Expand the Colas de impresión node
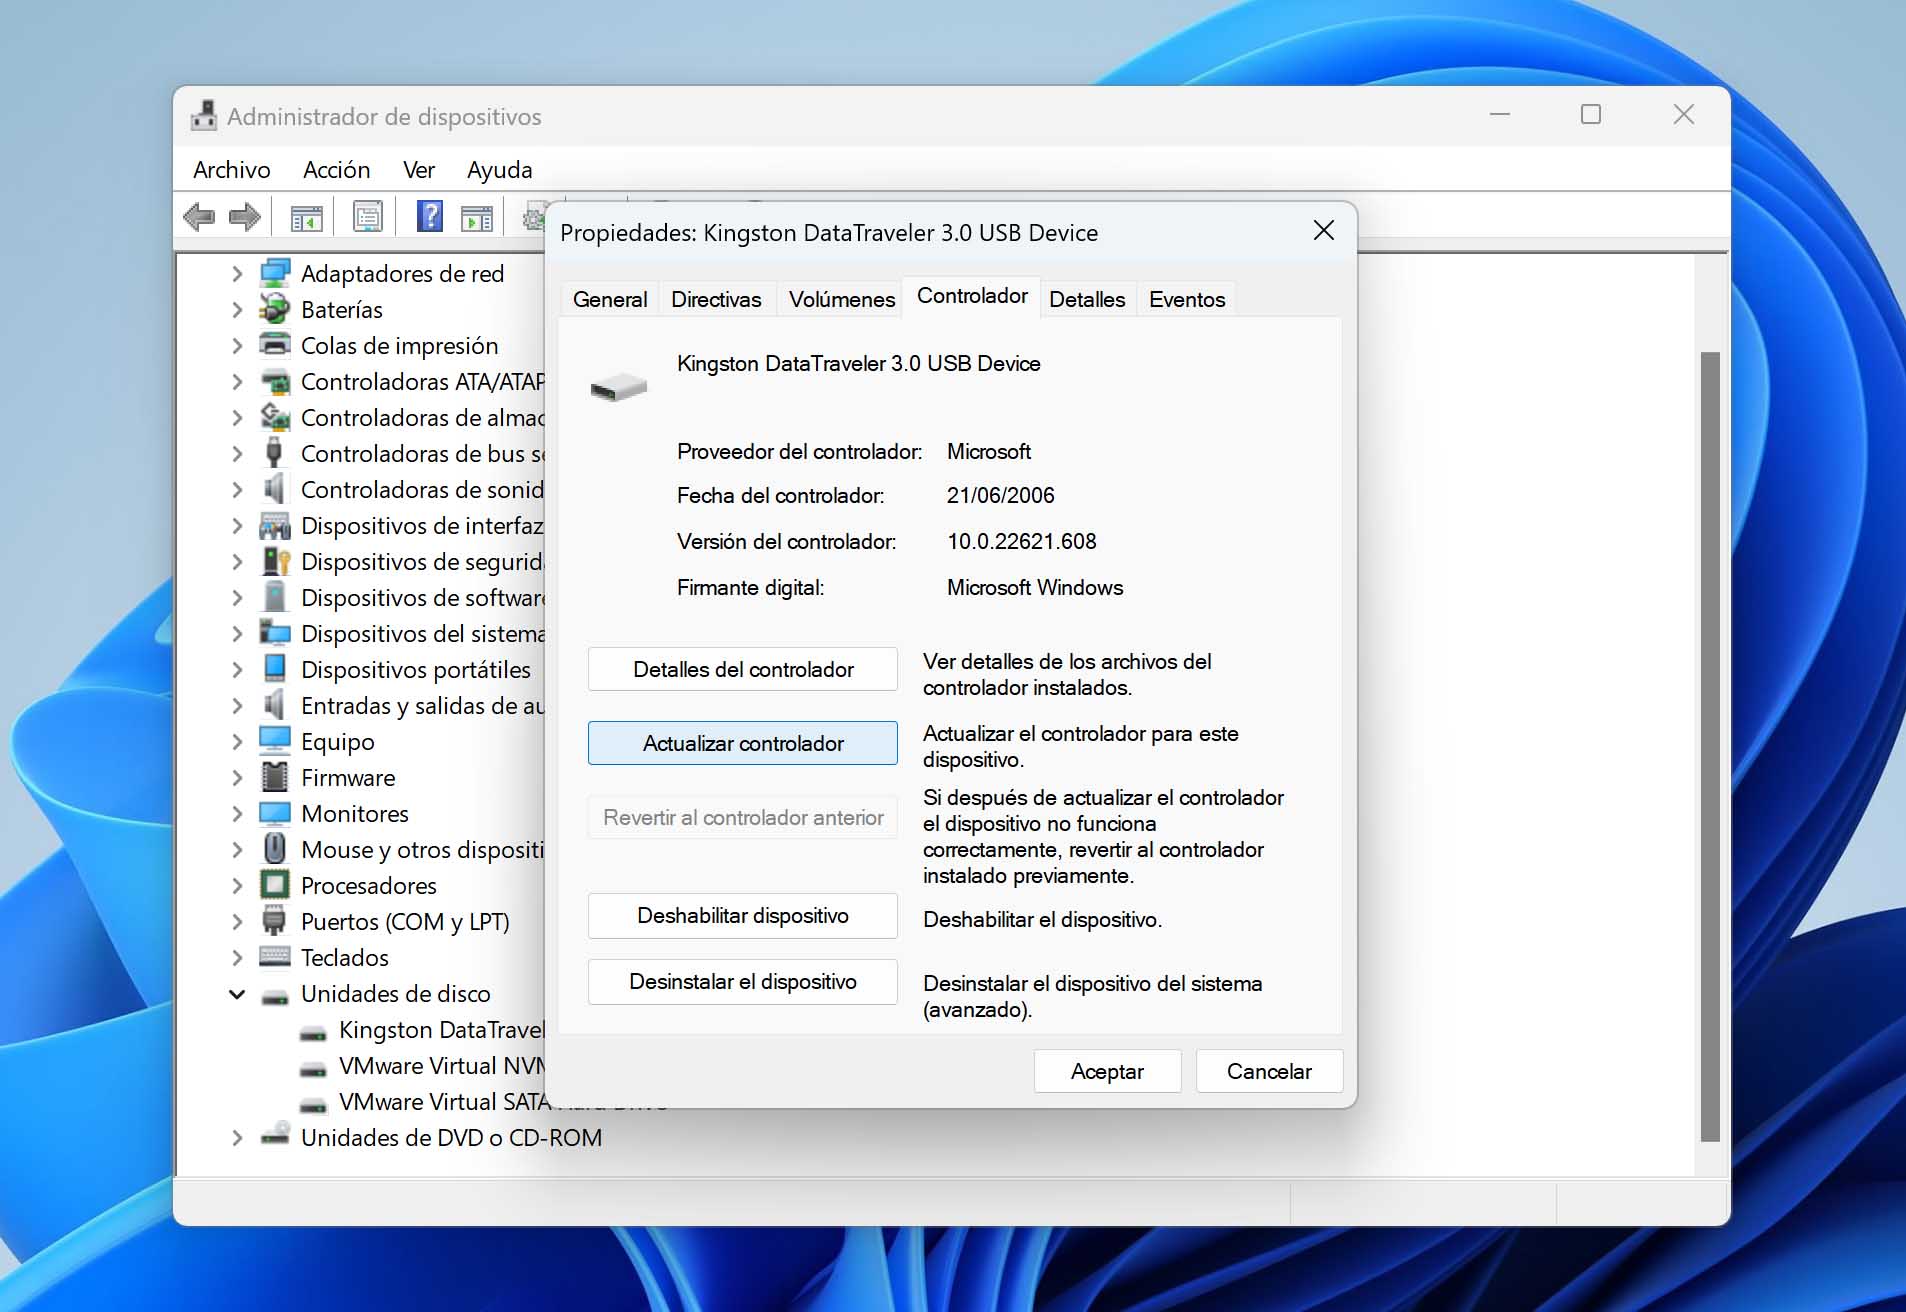The image size is (1906, 1312). click(237, 345)
